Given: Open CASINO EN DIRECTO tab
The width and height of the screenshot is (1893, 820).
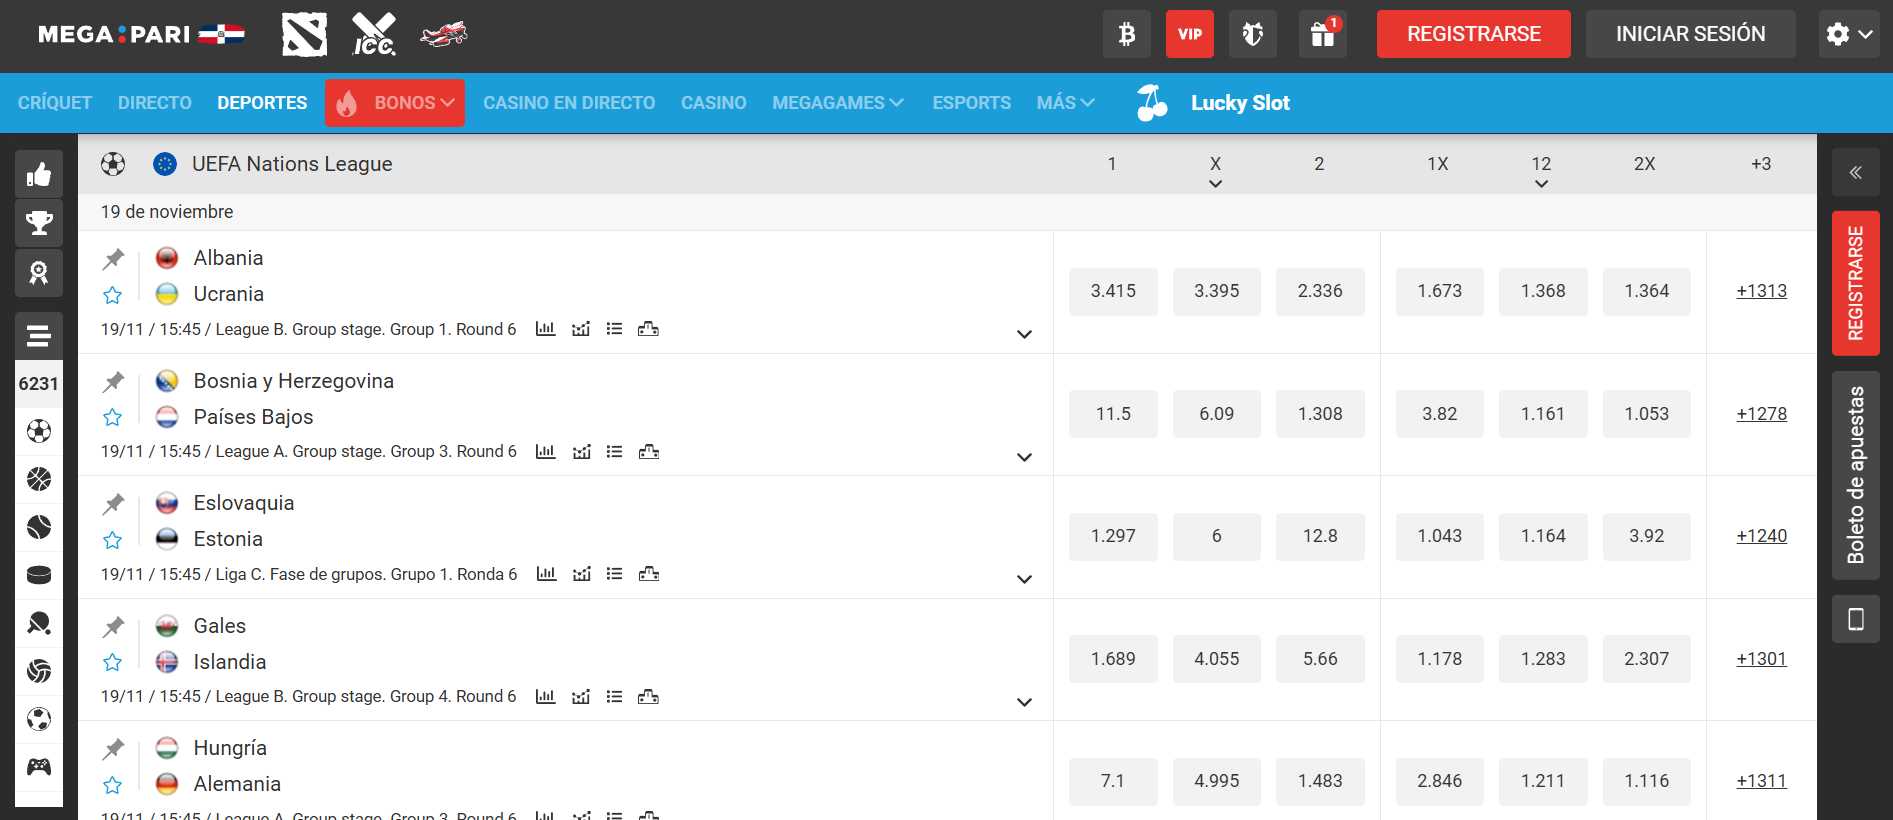Looking at the screenshot, I should [x=569, y=103].
